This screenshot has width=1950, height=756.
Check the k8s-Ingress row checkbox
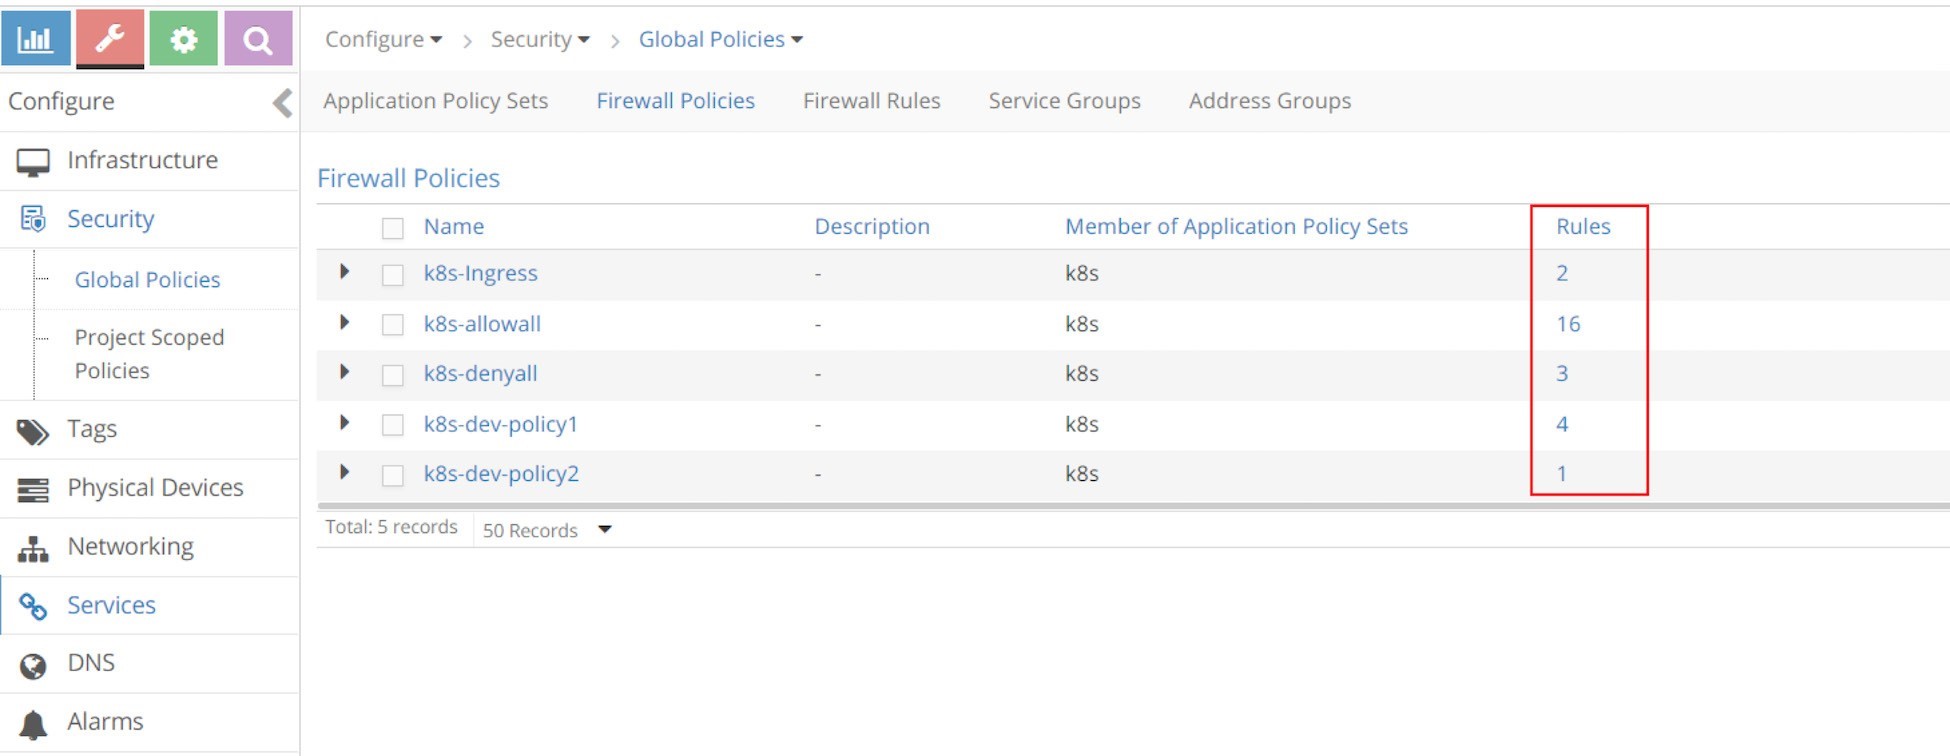point(393,275)
